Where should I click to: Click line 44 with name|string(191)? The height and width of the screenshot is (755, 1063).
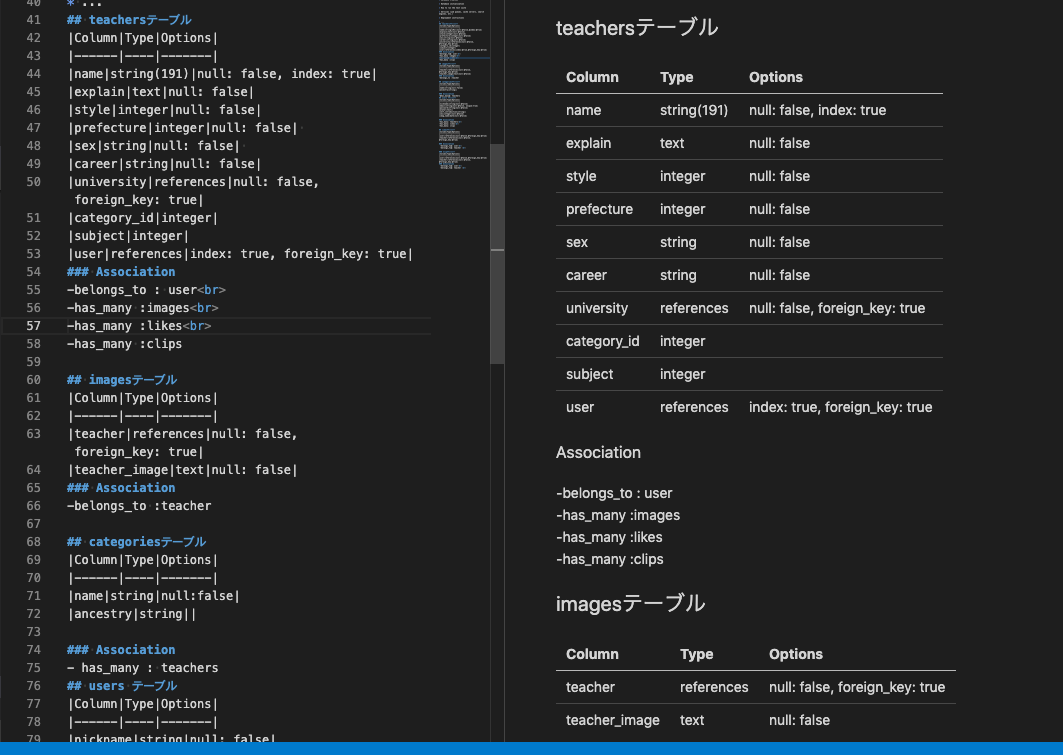pyautogui.click(x=222, y=74)
